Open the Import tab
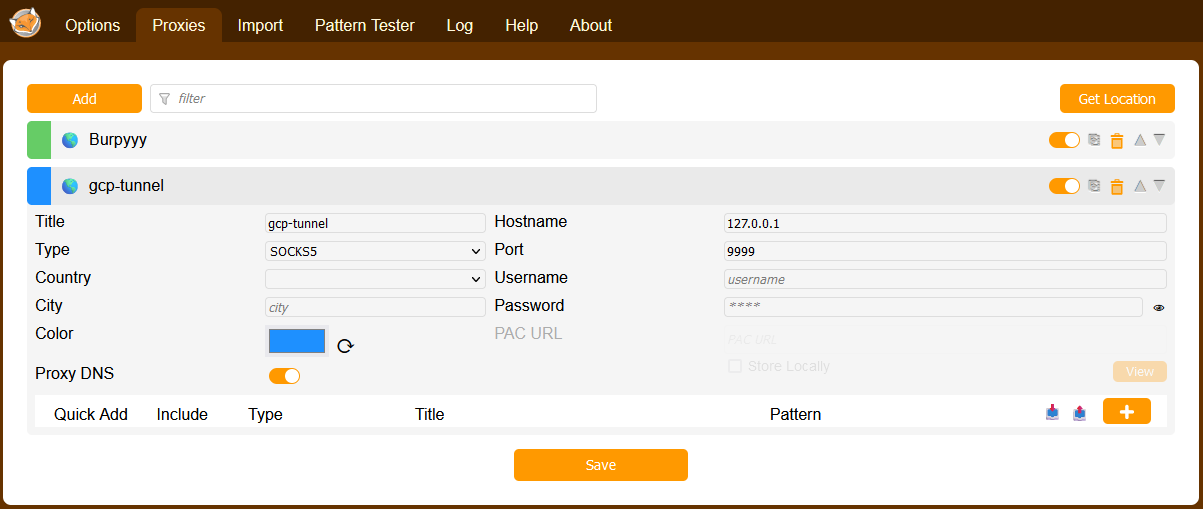 [x=260, y=26]
